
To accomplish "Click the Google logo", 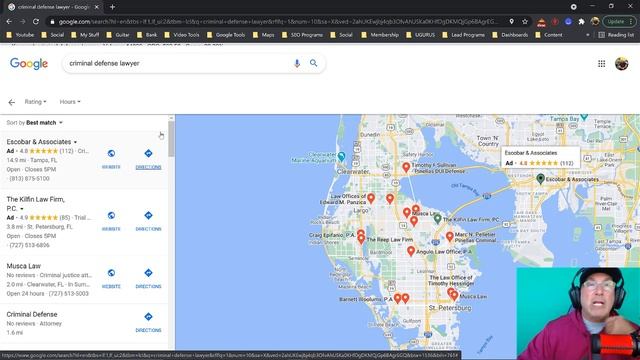I will 29,64.
